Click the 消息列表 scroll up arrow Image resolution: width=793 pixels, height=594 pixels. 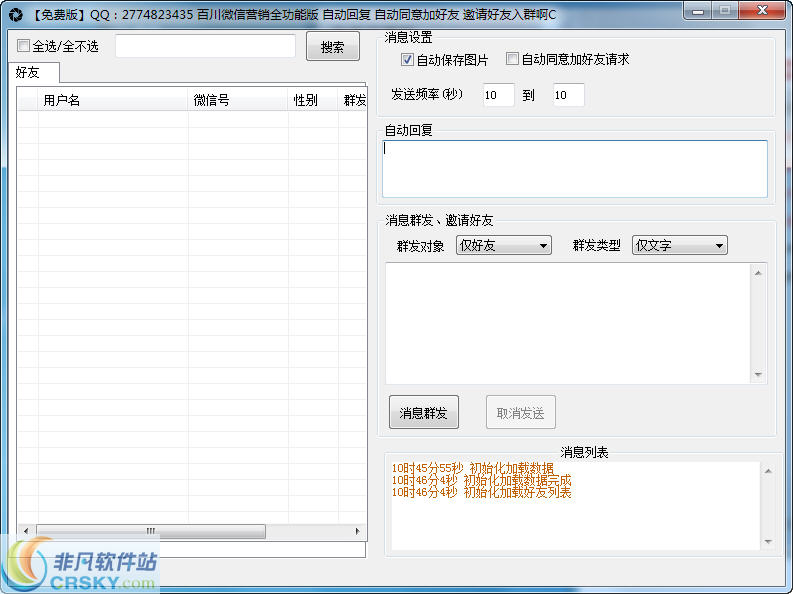[768, 471]
